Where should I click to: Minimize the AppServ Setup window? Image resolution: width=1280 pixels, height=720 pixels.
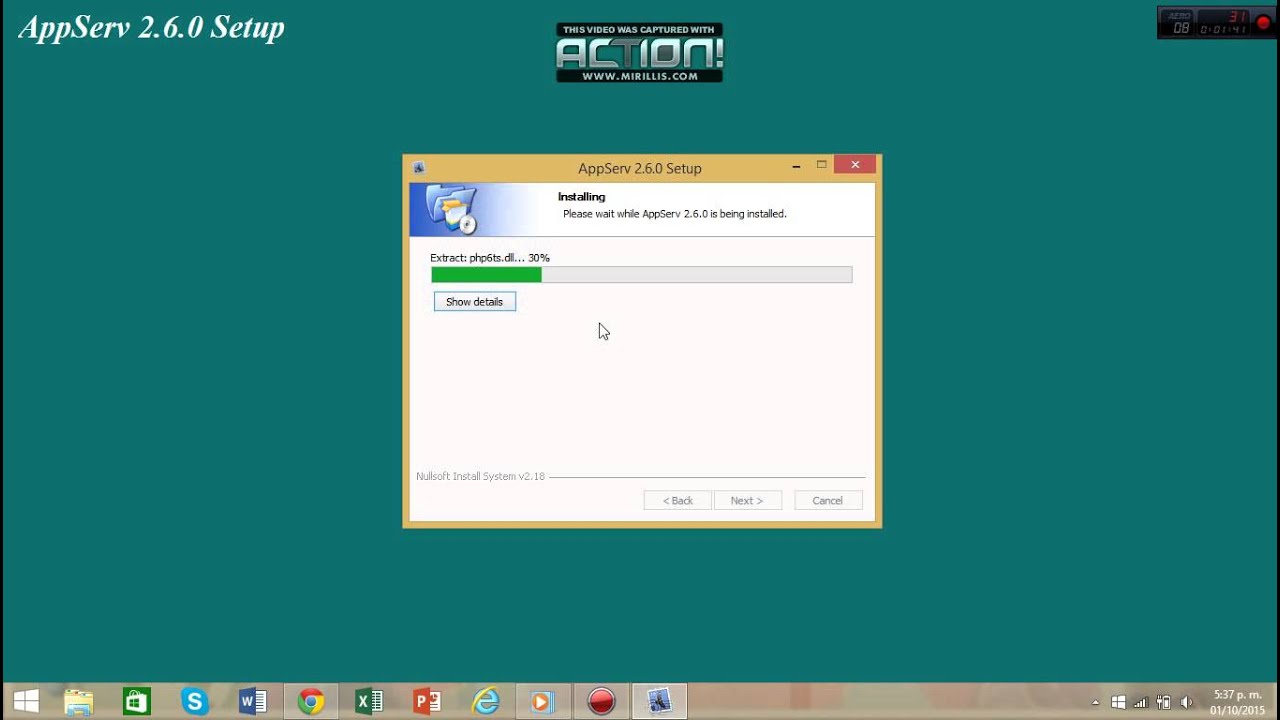(796, 166)
